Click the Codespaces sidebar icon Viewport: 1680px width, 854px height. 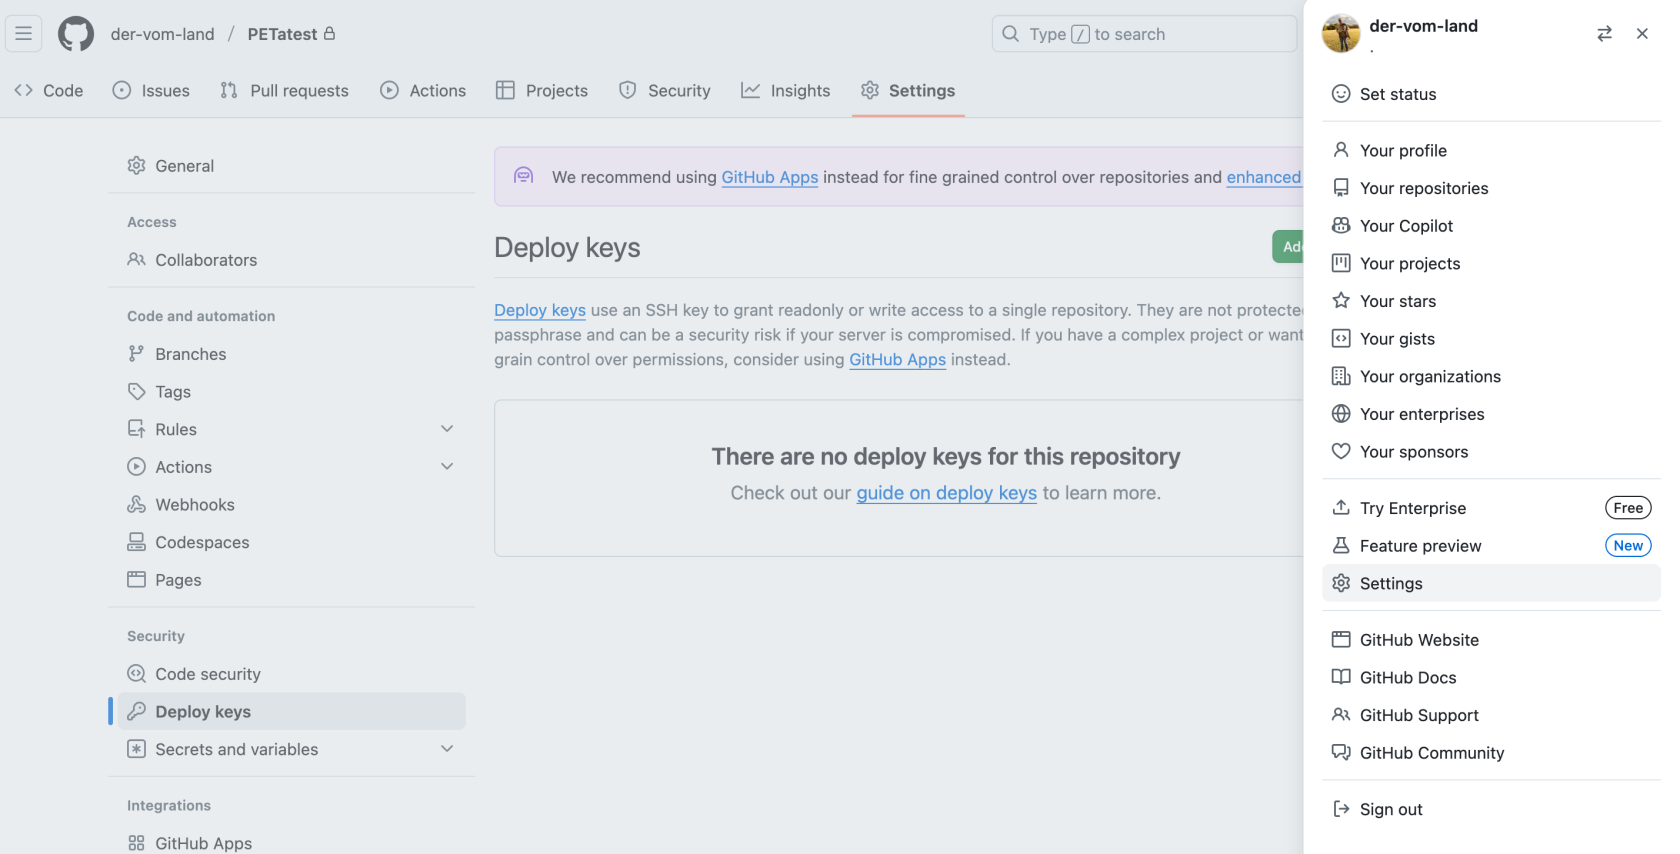[x=136, y=542]
